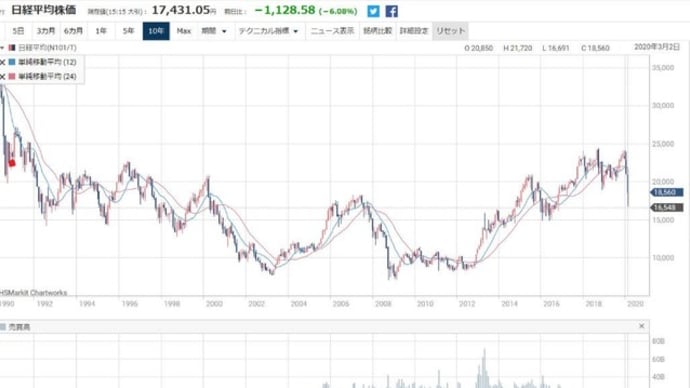Image resolution: width=690 pixels, height=388 pixels.
Task: Click the L 16,691 low value
Action: point(556,48)
